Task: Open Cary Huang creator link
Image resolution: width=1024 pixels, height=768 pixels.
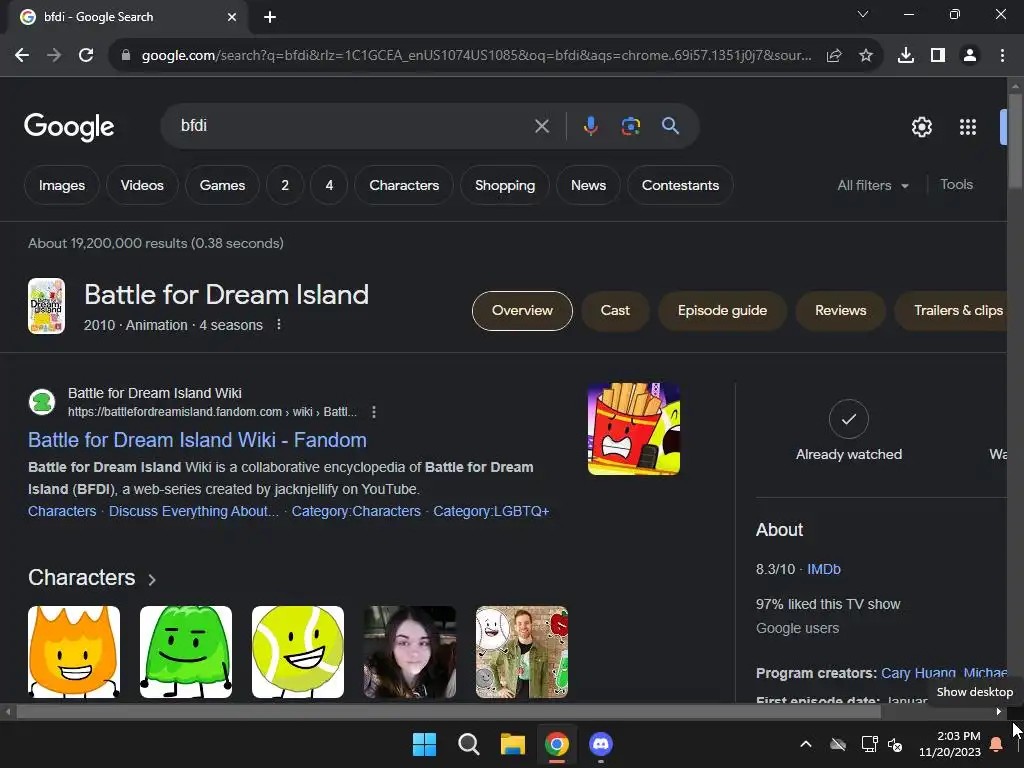Action: tap(918, 673)
